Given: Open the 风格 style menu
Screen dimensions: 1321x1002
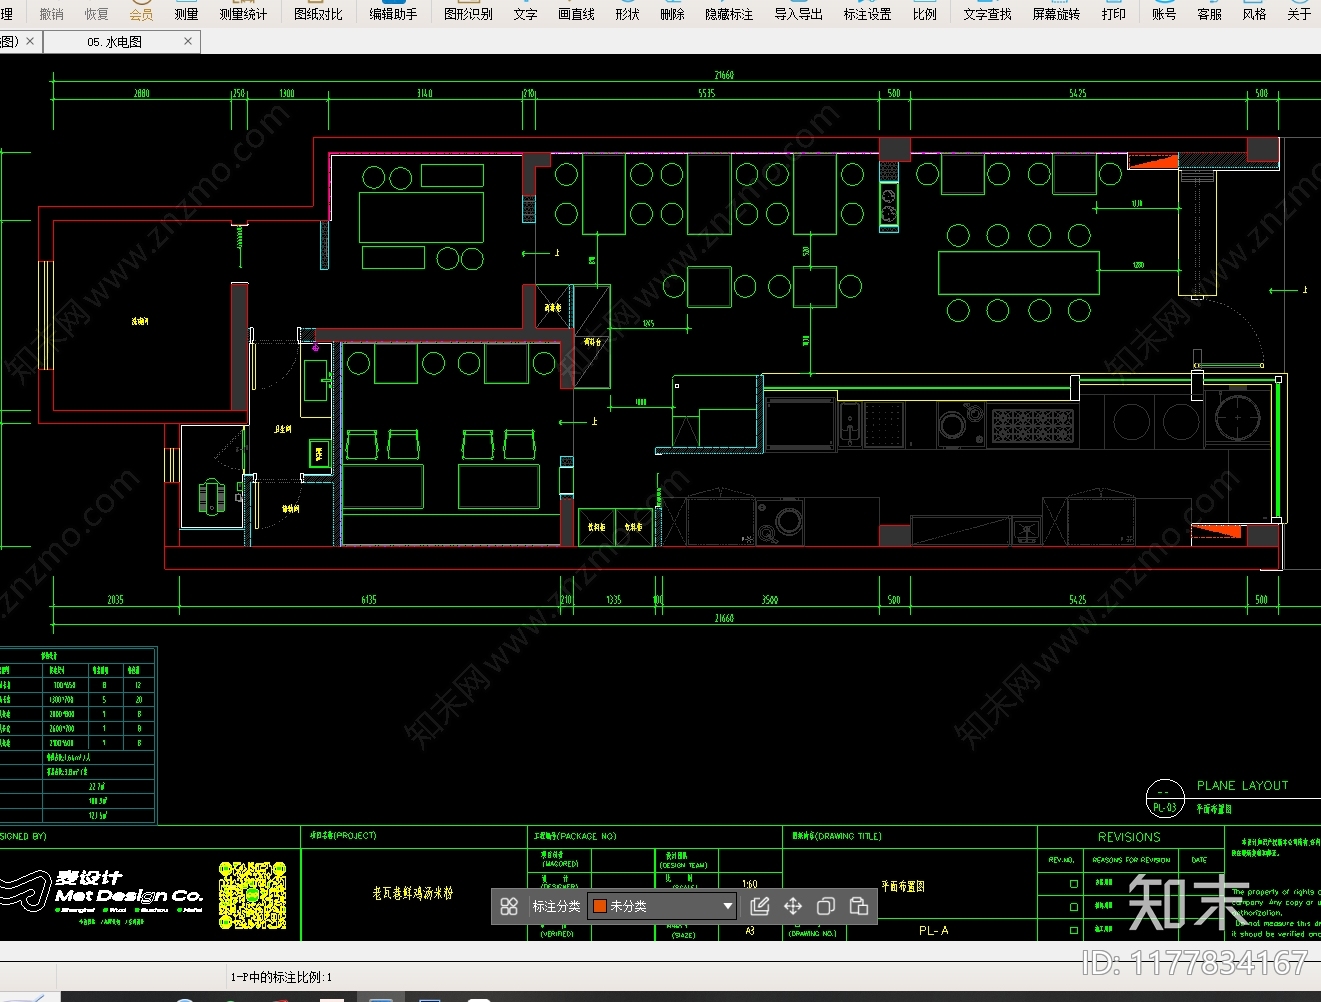Looking at the screenshot, I should 1254,14.
